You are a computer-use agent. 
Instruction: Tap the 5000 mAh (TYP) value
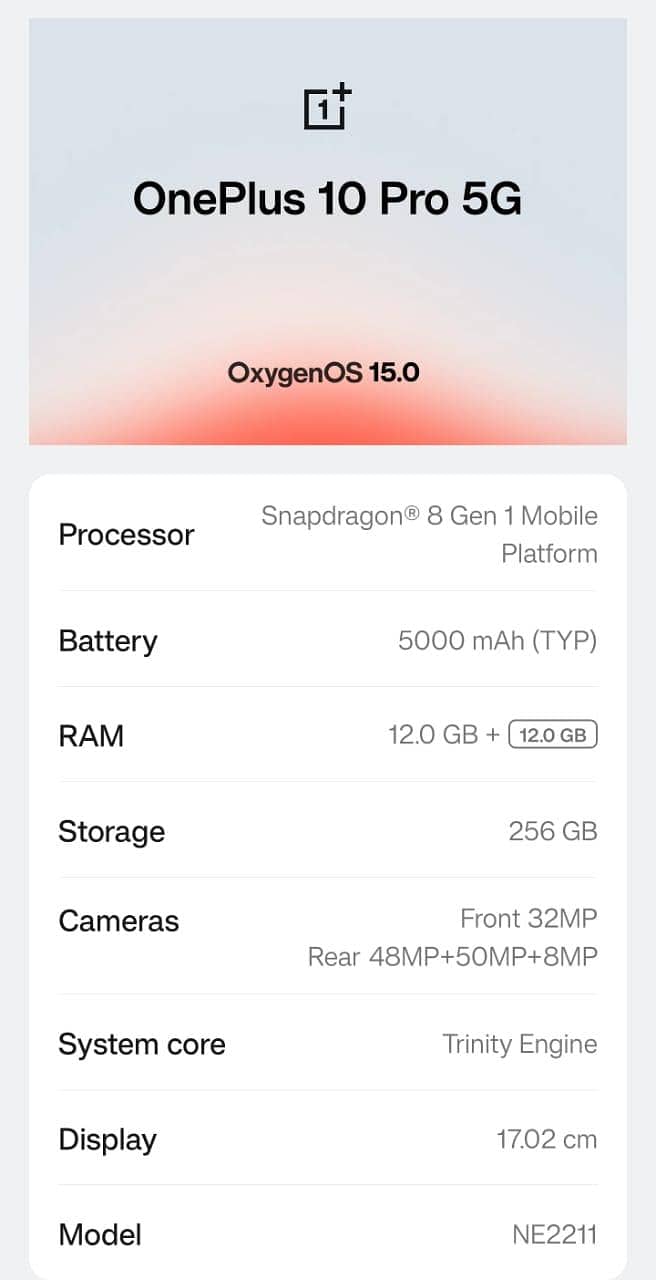coord(497,640)
